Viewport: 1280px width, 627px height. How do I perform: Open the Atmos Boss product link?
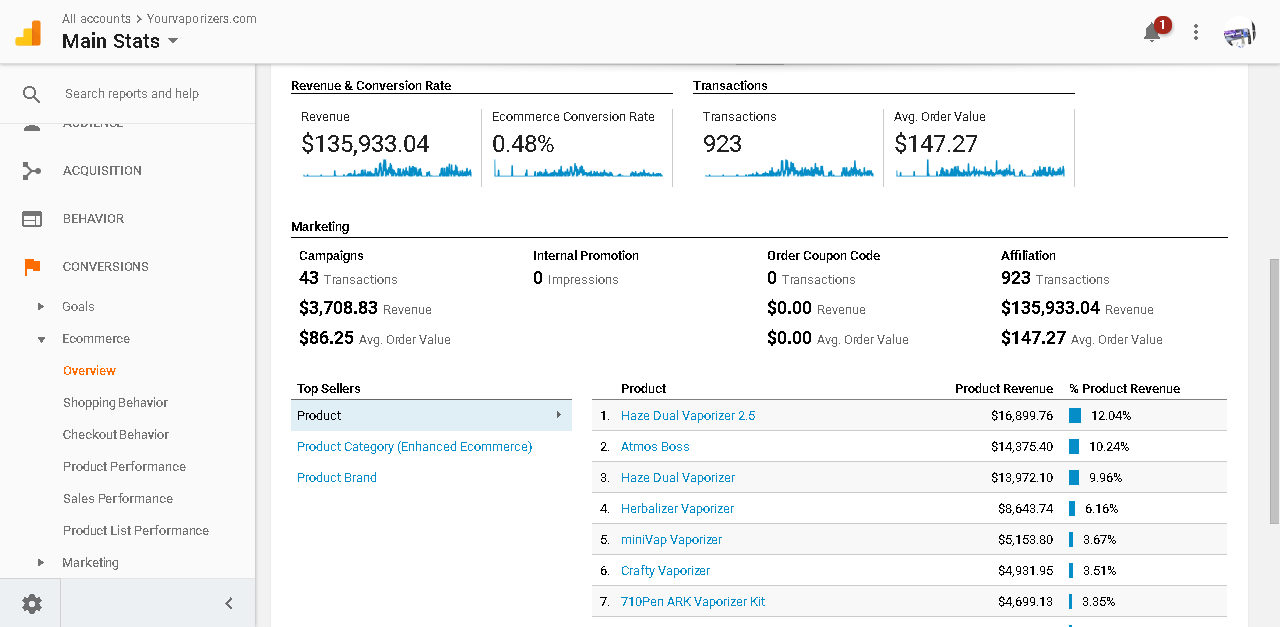click(x=655, y=447)
